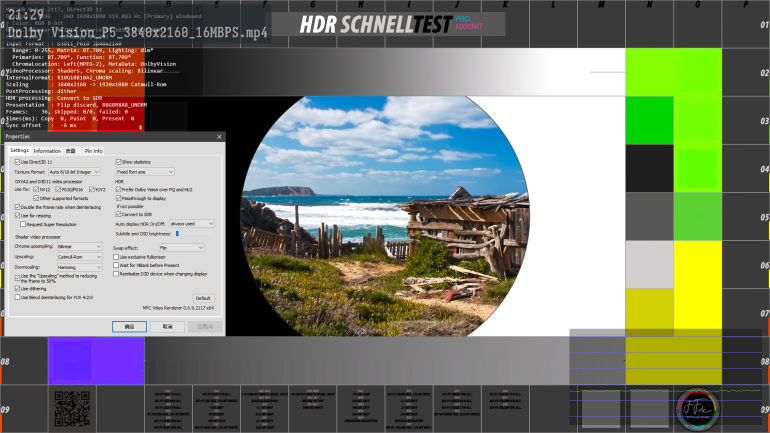Viewport: 770px width, 433px height.
Task: Check Use exclusive fullscreen
Action: 116,257
